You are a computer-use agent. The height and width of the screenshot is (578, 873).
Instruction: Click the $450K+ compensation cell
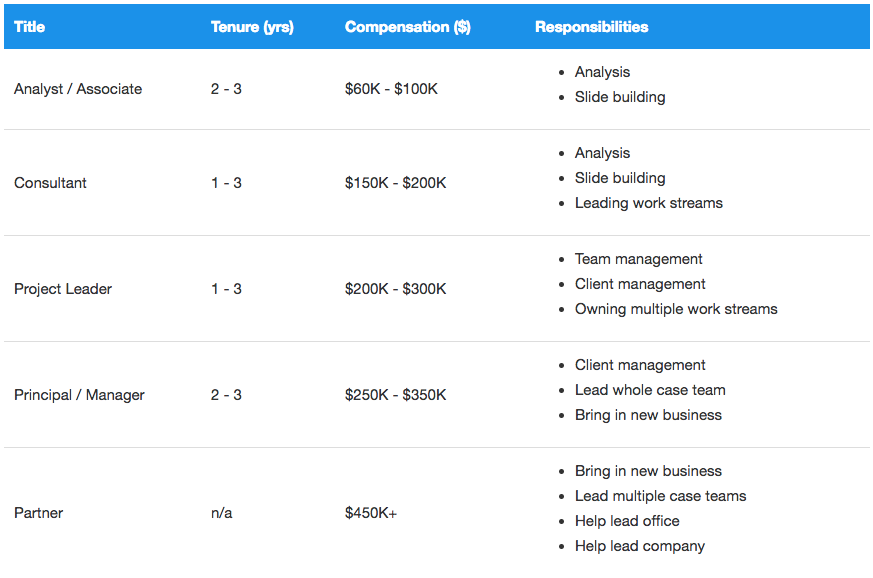pos(371,513)
